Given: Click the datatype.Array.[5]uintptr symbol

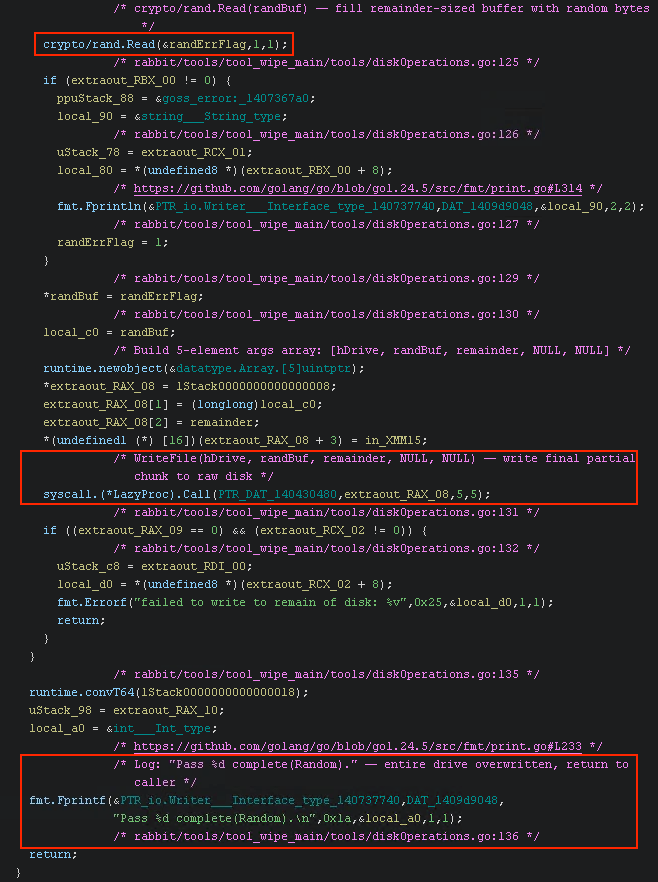Looking at the screenshot, I should 264,368.
